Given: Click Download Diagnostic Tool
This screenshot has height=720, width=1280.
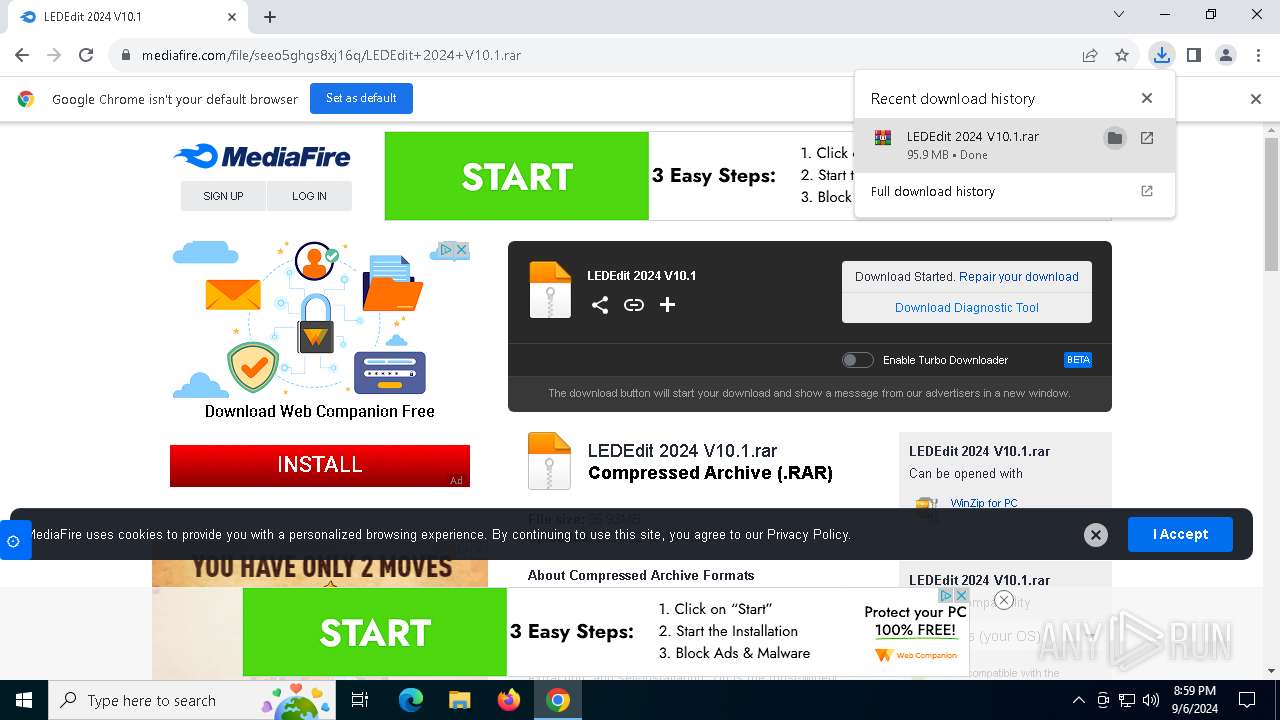Looking at the screenshot, I should pyautogui.click(x=967, y=308).
